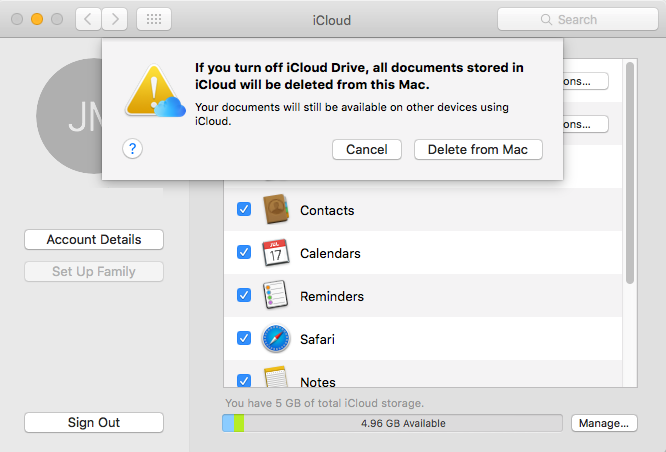Screen dimensions: 666x452
Task: Open Manage storage button
Action: pyautogui.click(x=604, y=423)
